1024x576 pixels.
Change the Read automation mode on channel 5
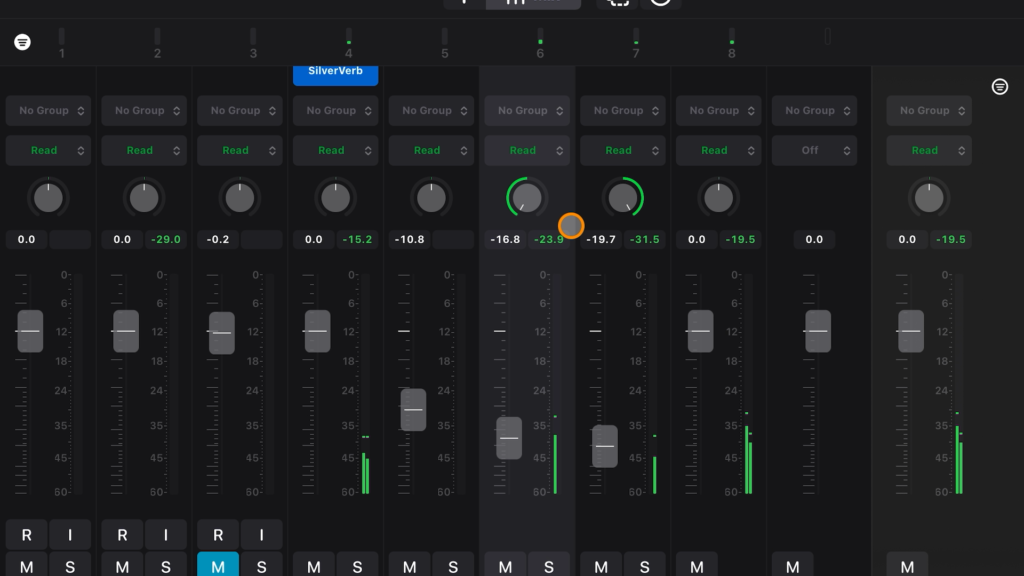(x=431, y=151)
